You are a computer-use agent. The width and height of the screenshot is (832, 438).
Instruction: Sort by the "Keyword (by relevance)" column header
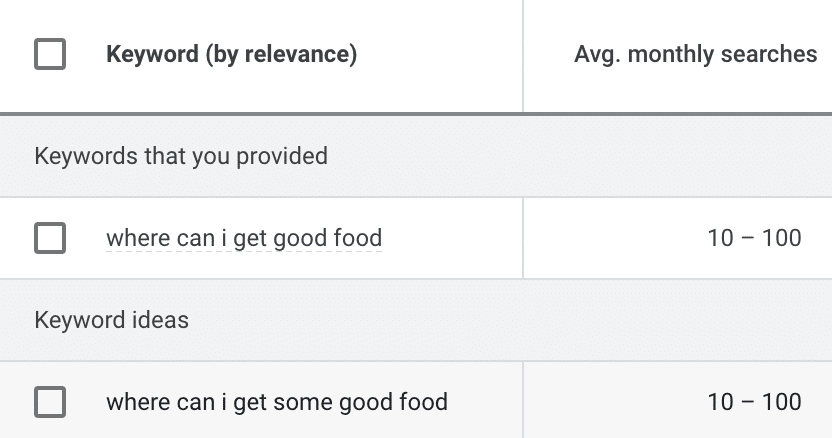pyautogui.click(x=231, y=54)
